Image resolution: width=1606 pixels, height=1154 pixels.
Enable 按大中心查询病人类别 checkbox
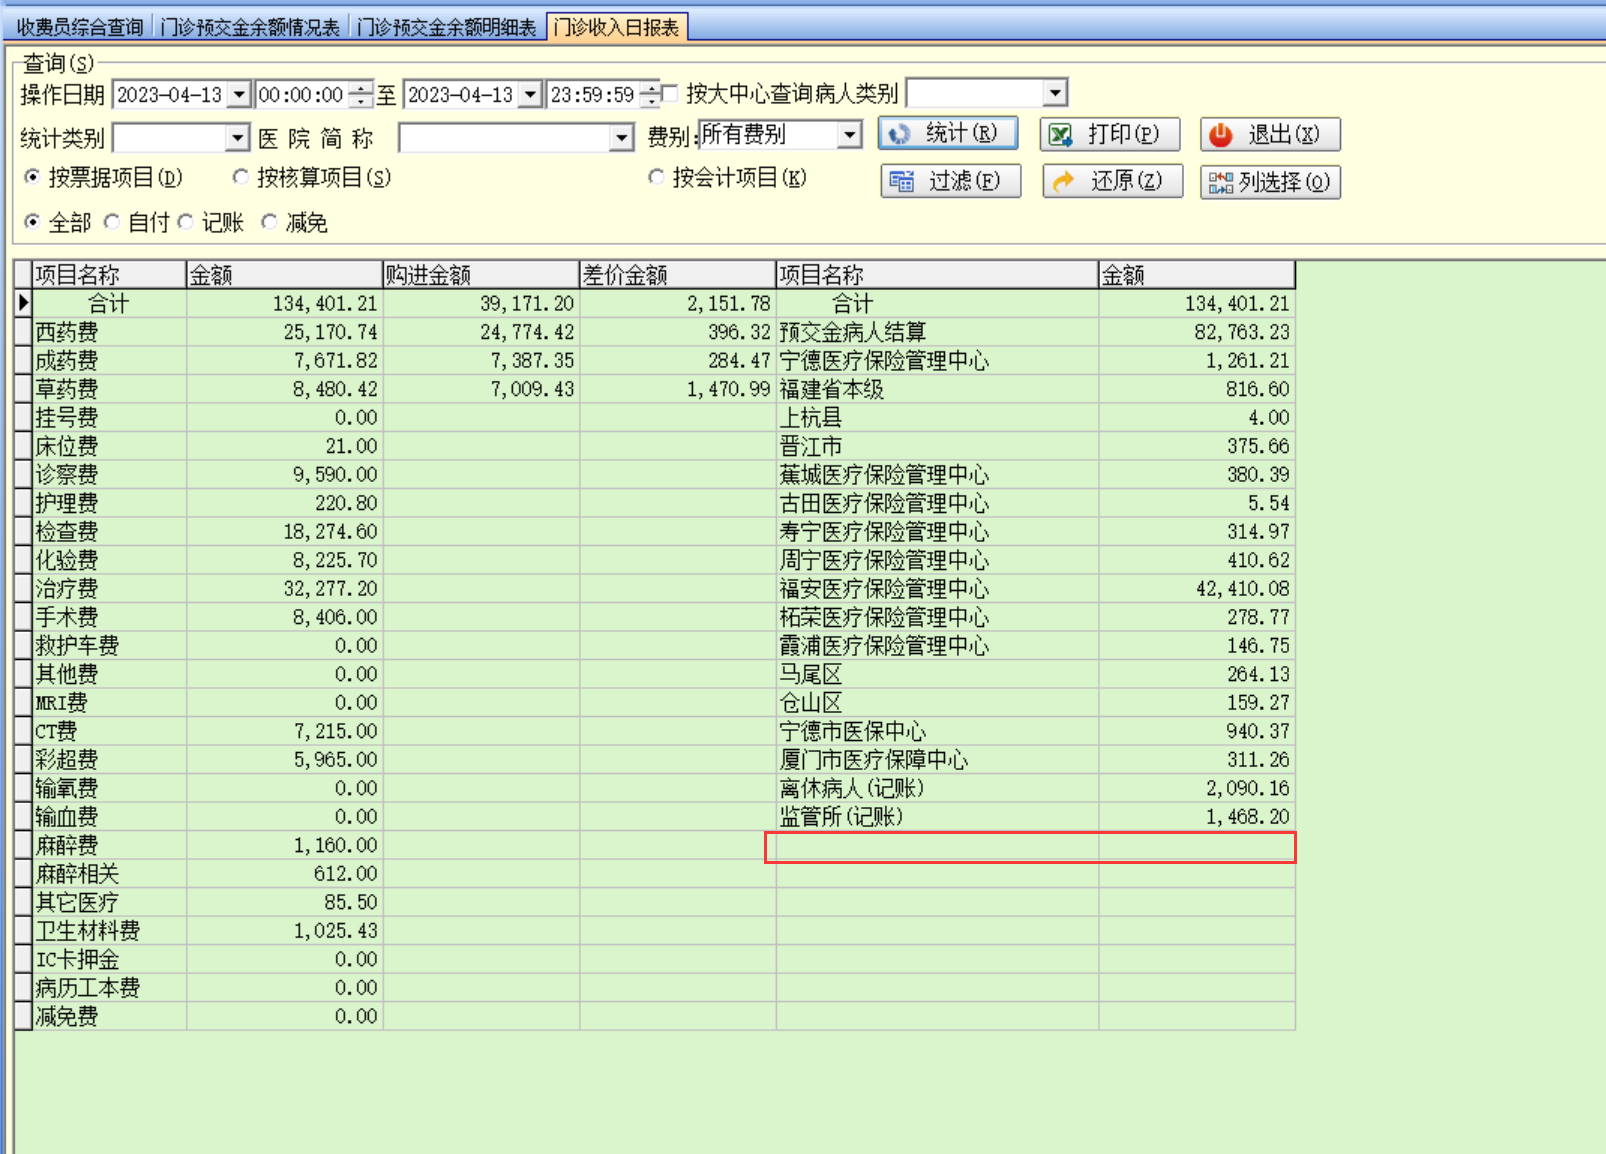(x=670, y=94)
